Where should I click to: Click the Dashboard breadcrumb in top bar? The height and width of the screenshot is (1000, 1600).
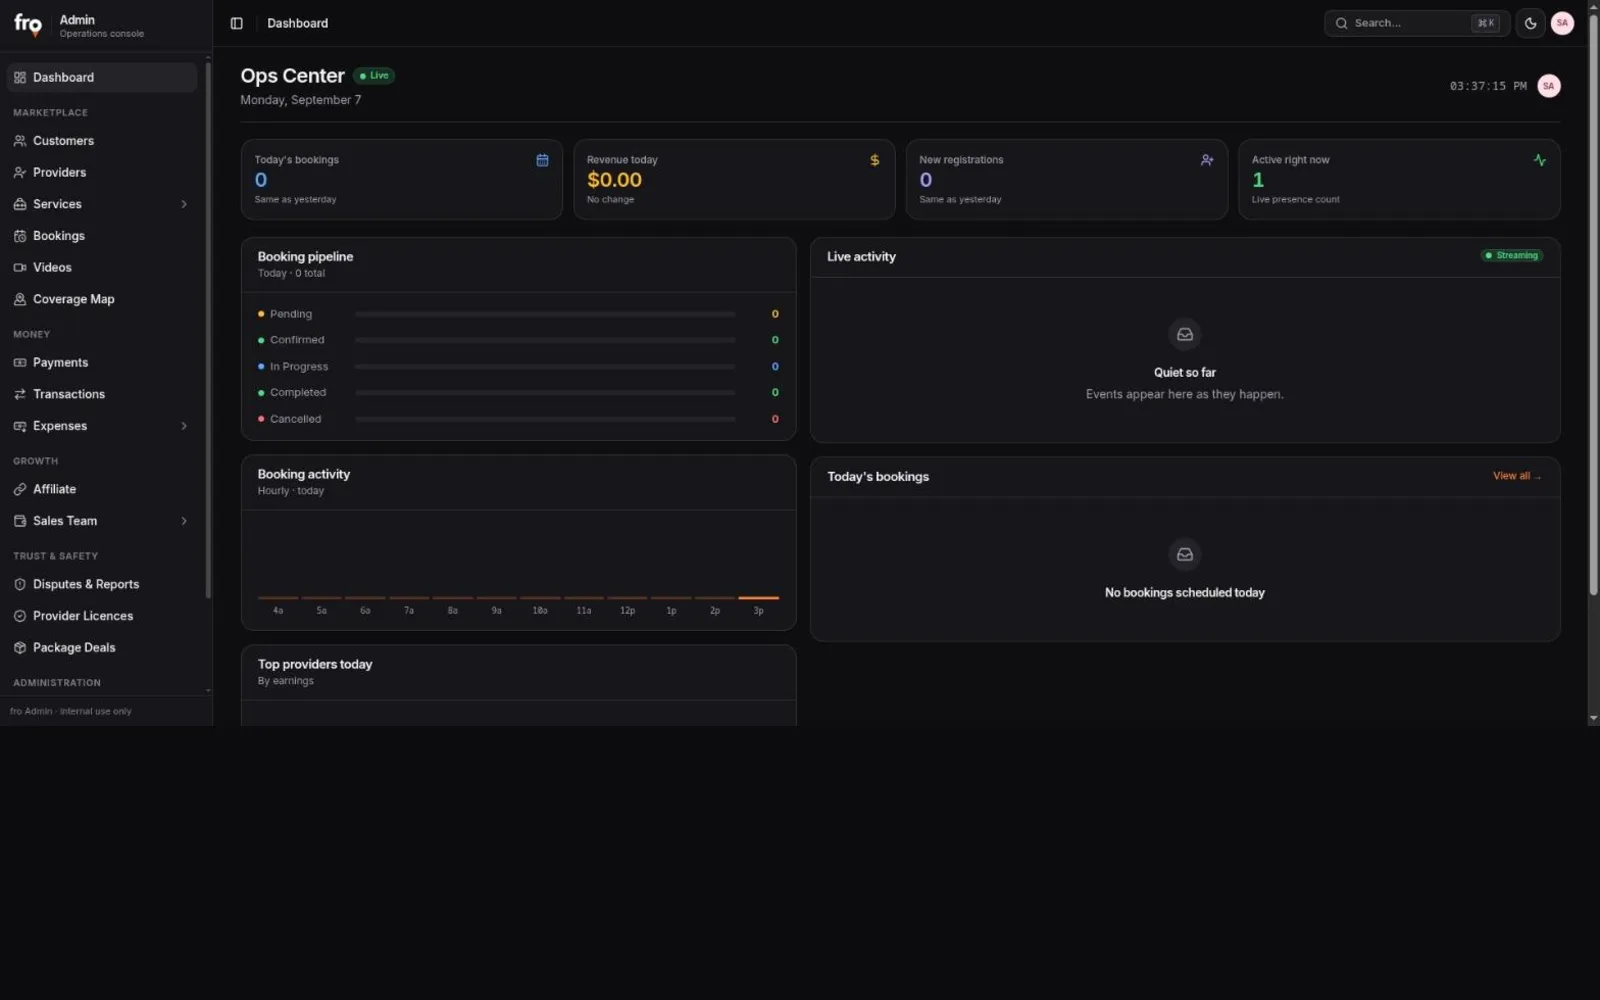(297, 23)
